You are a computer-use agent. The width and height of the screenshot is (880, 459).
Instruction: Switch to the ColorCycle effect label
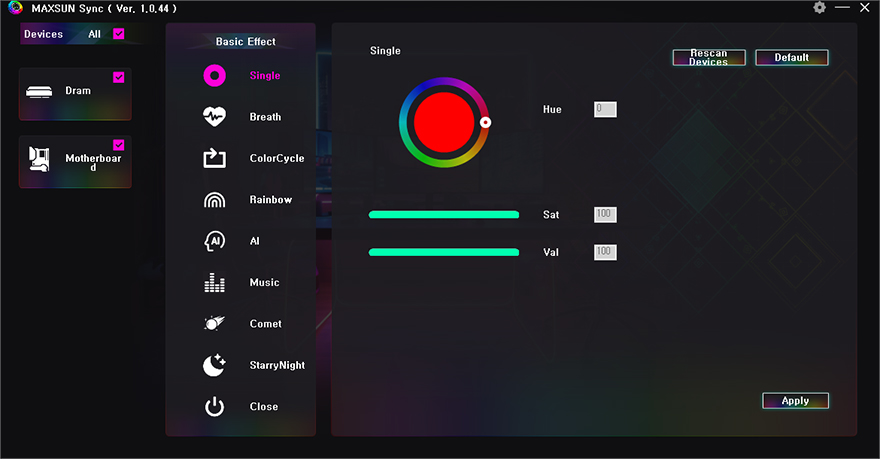(x=277, y=158)
